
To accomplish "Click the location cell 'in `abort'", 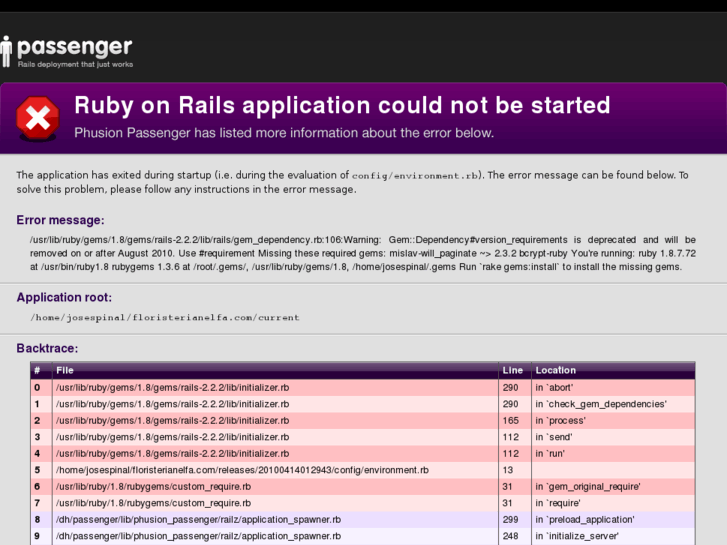I will [x=554, y=387].
